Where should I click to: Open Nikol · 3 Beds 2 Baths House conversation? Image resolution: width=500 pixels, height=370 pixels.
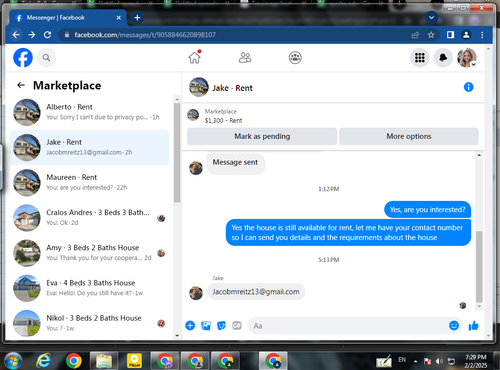pyautogui.click(x=89, y=323)
